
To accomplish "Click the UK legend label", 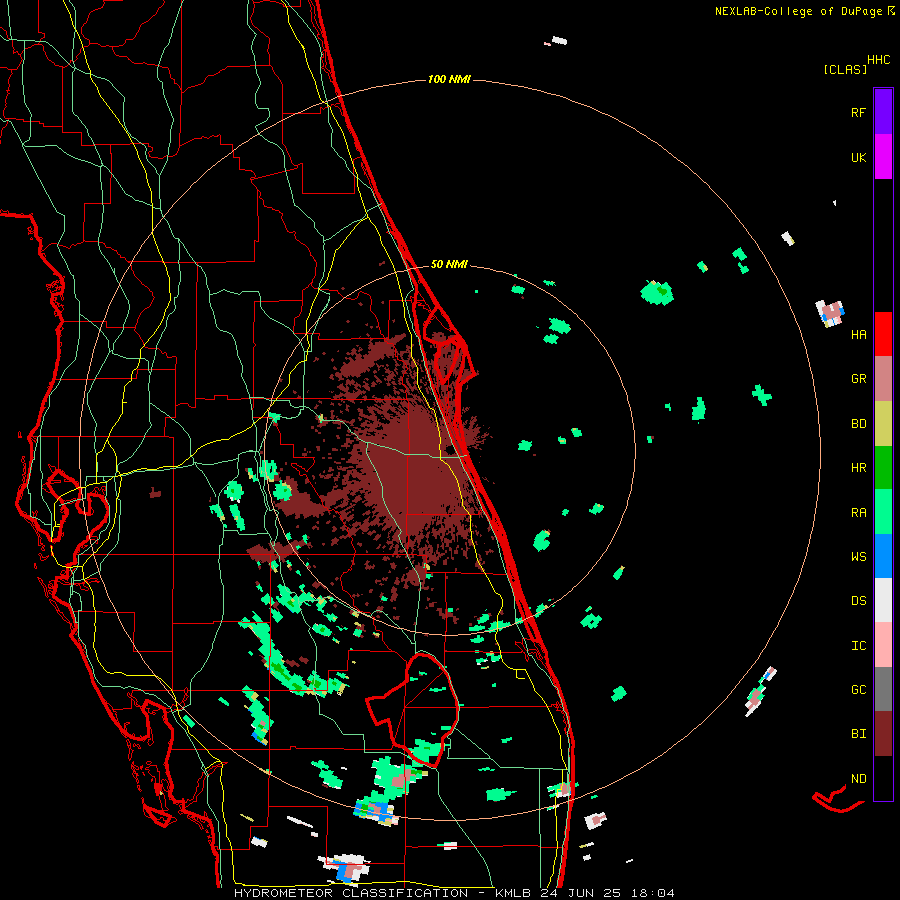I will tap(858, 157).
